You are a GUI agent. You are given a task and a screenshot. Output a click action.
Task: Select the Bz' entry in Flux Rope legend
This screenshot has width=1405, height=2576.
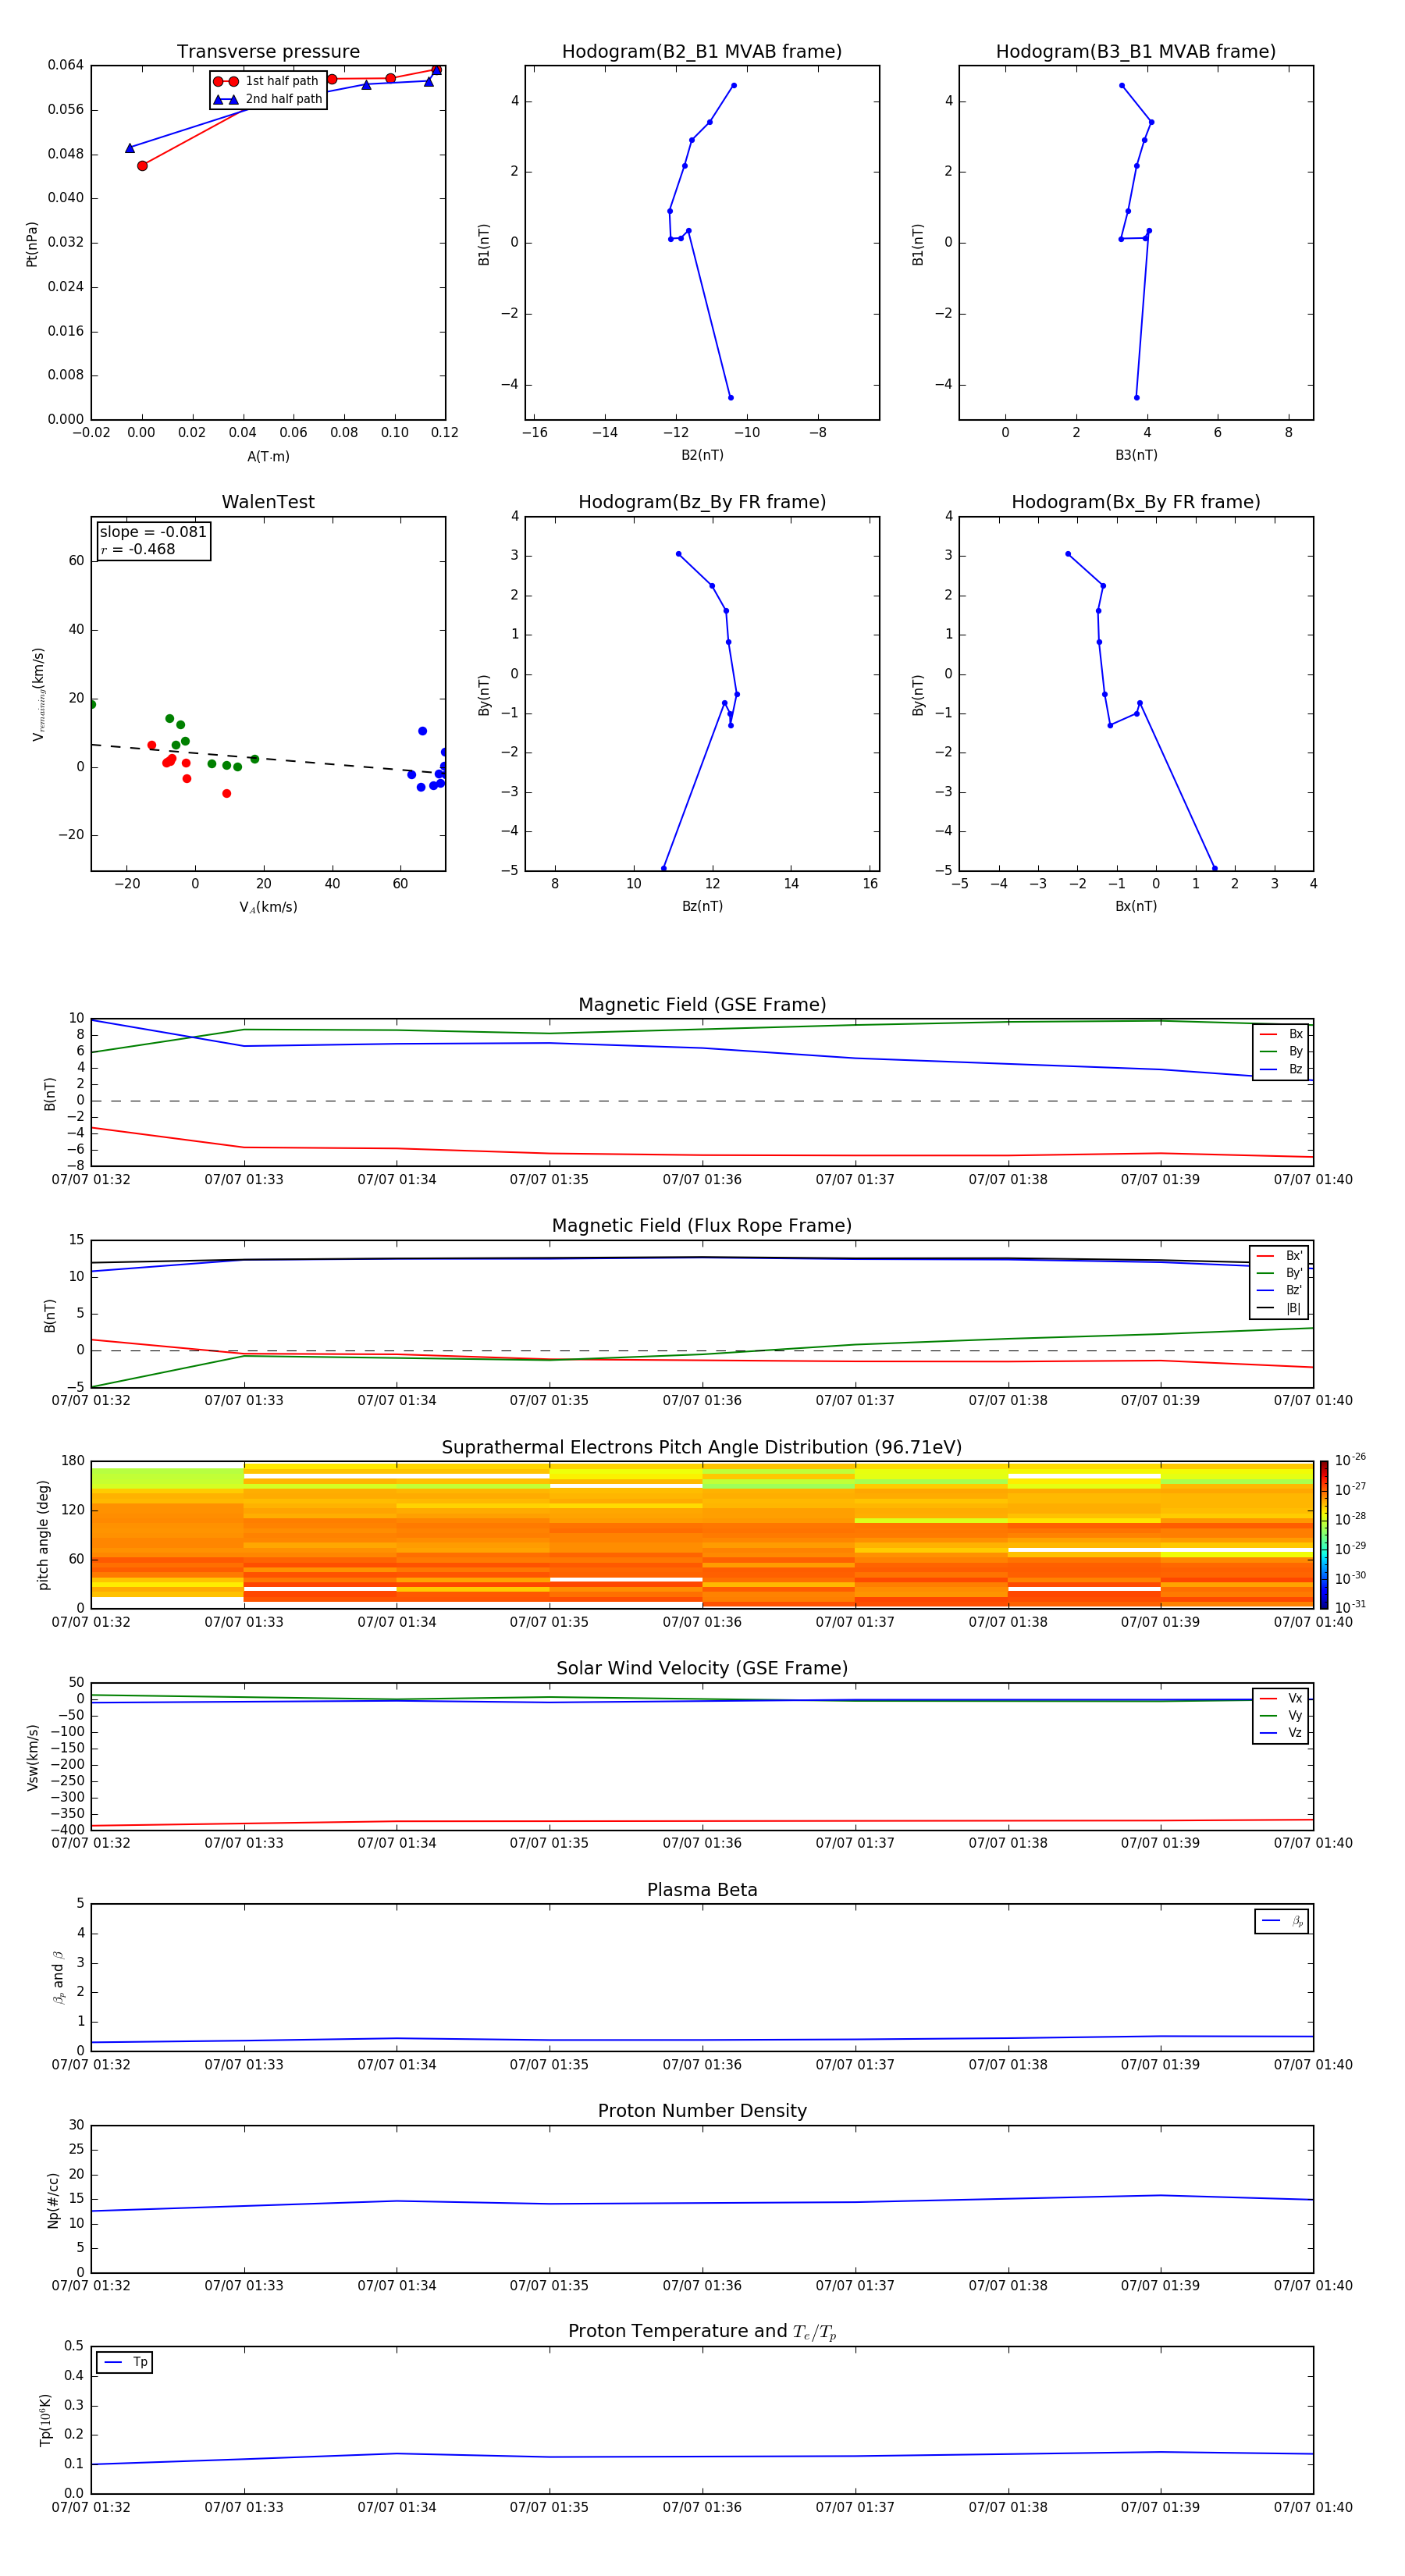click(x=1280, y=1290)
